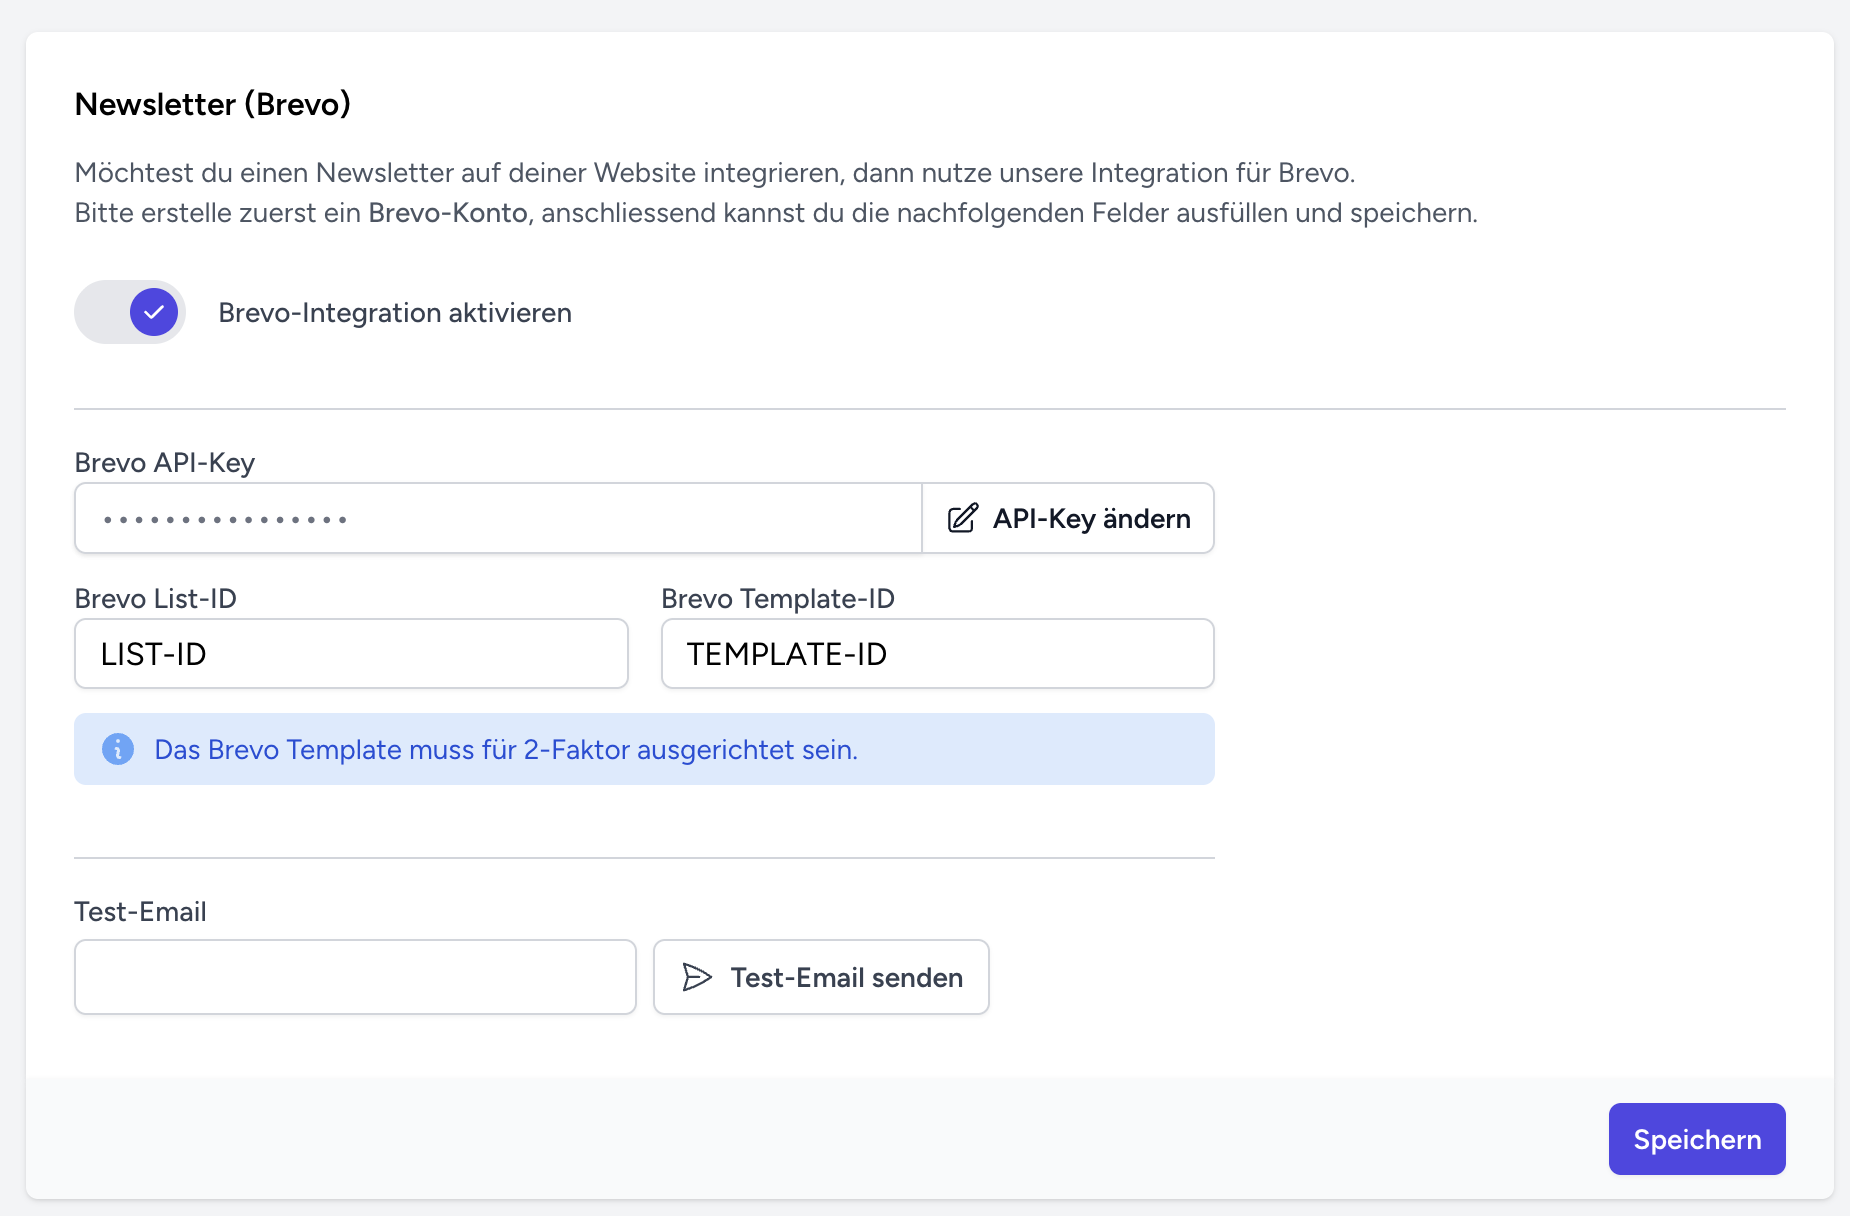Click the 2-Faktor template notice text

point(506,750)
